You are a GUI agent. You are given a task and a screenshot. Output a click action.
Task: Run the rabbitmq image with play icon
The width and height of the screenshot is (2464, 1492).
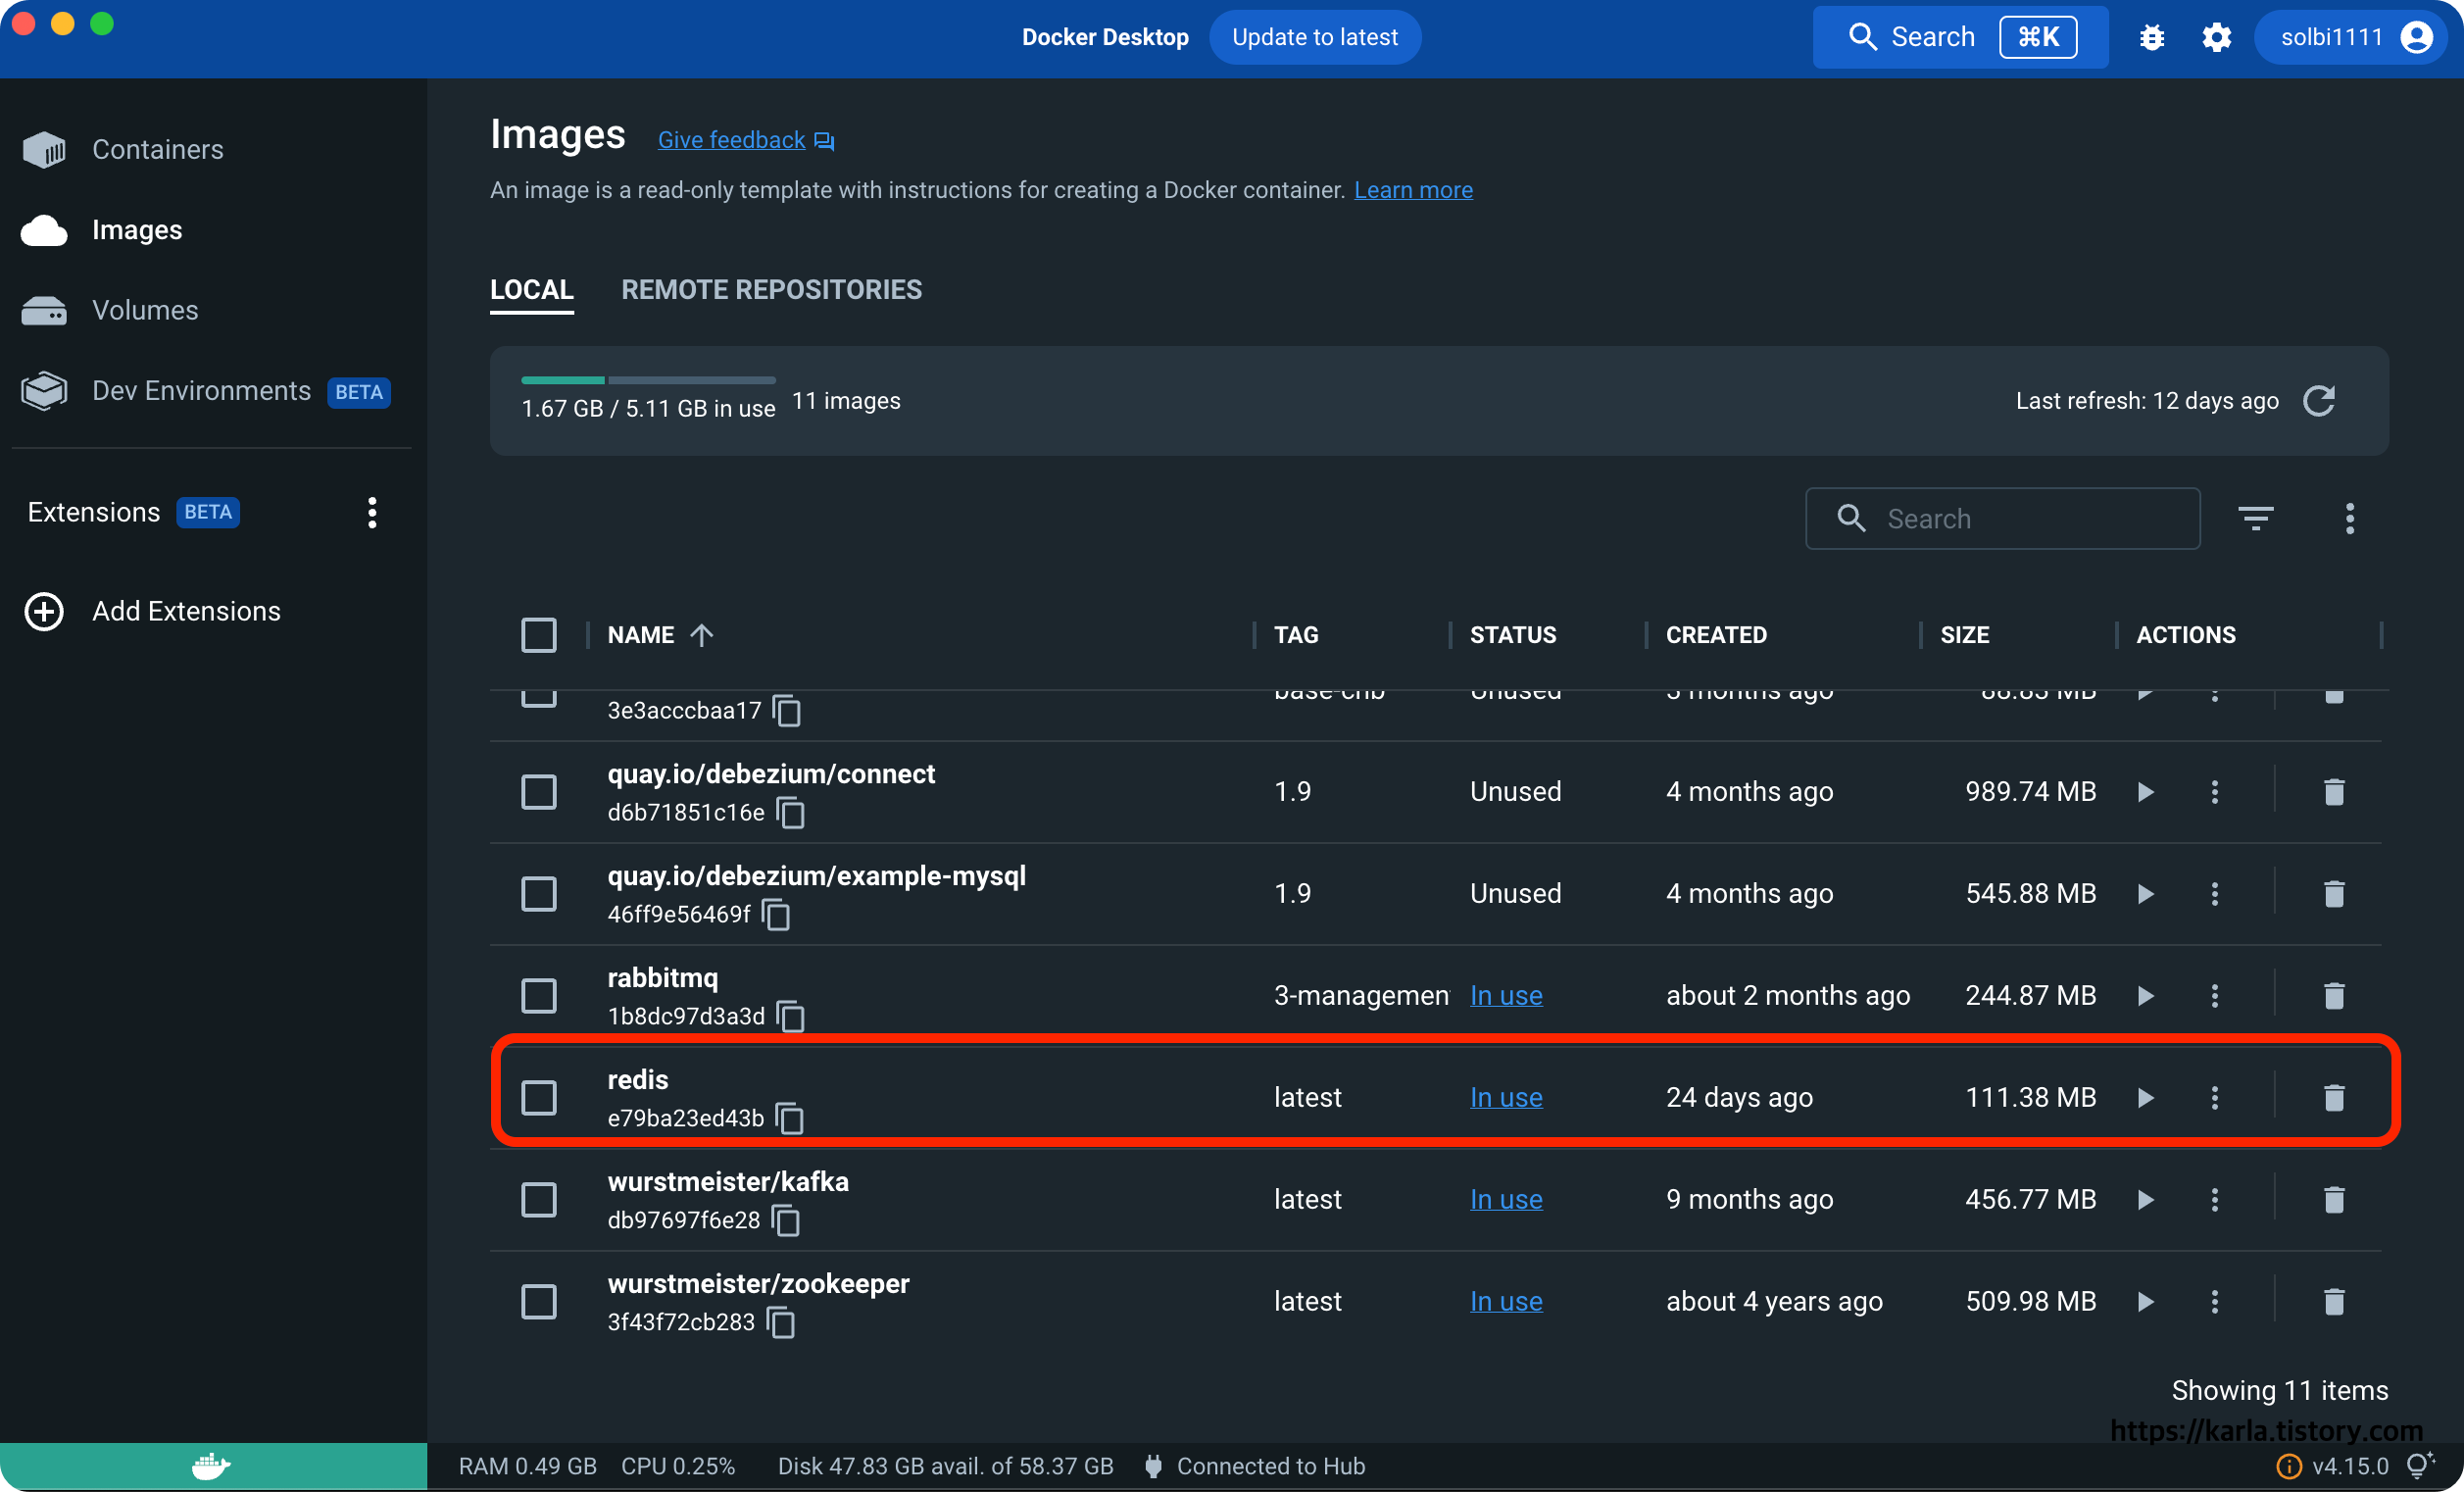[x=2145, y=995]
